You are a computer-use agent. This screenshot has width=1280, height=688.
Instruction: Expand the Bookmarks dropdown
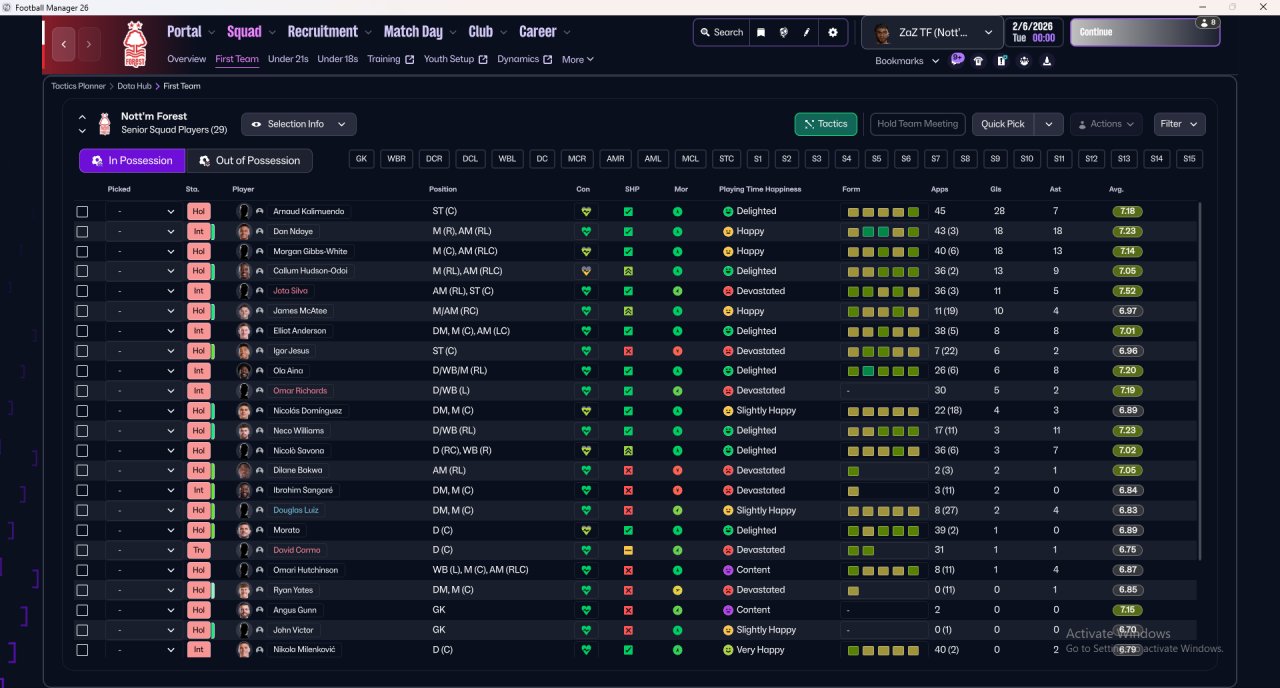pyautogui.click(x=907, y=61)
